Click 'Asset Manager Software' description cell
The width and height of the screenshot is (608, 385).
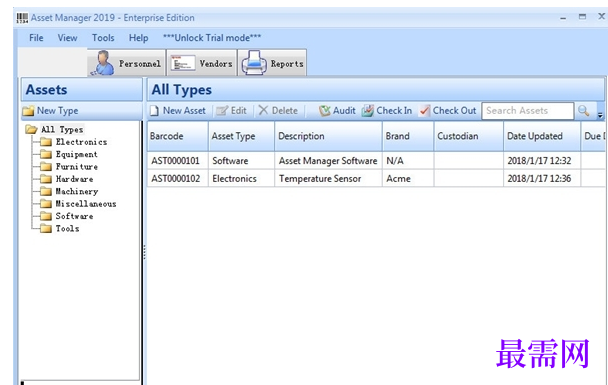[328, 161]
